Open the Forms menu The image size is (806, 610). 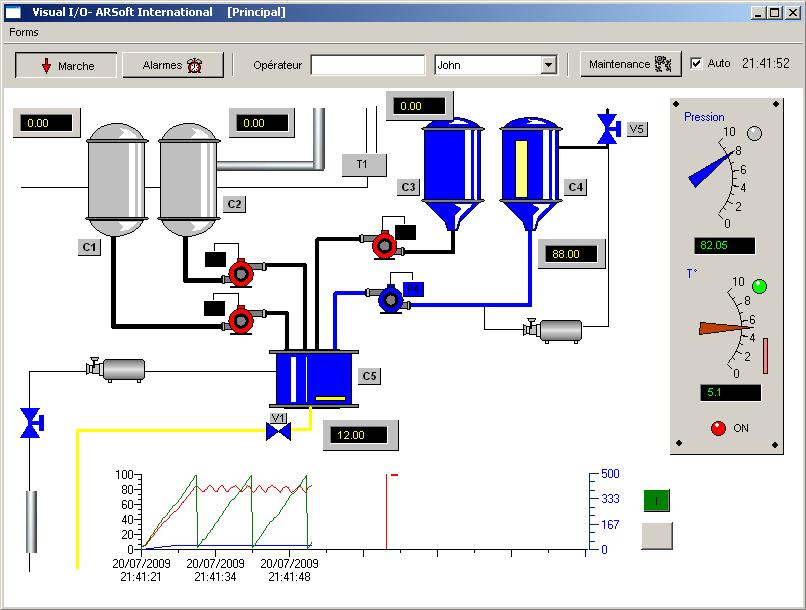tap(24, 32)
